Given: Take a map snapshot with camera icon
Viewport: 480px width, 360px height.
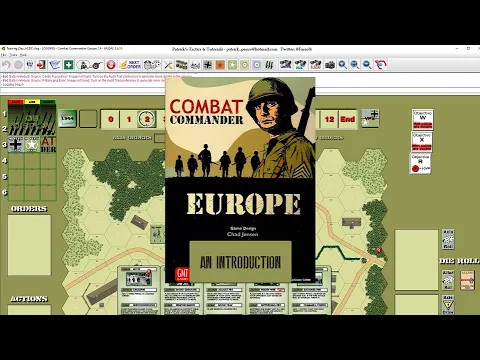Looking at the screenshot, I should point(330,65).
